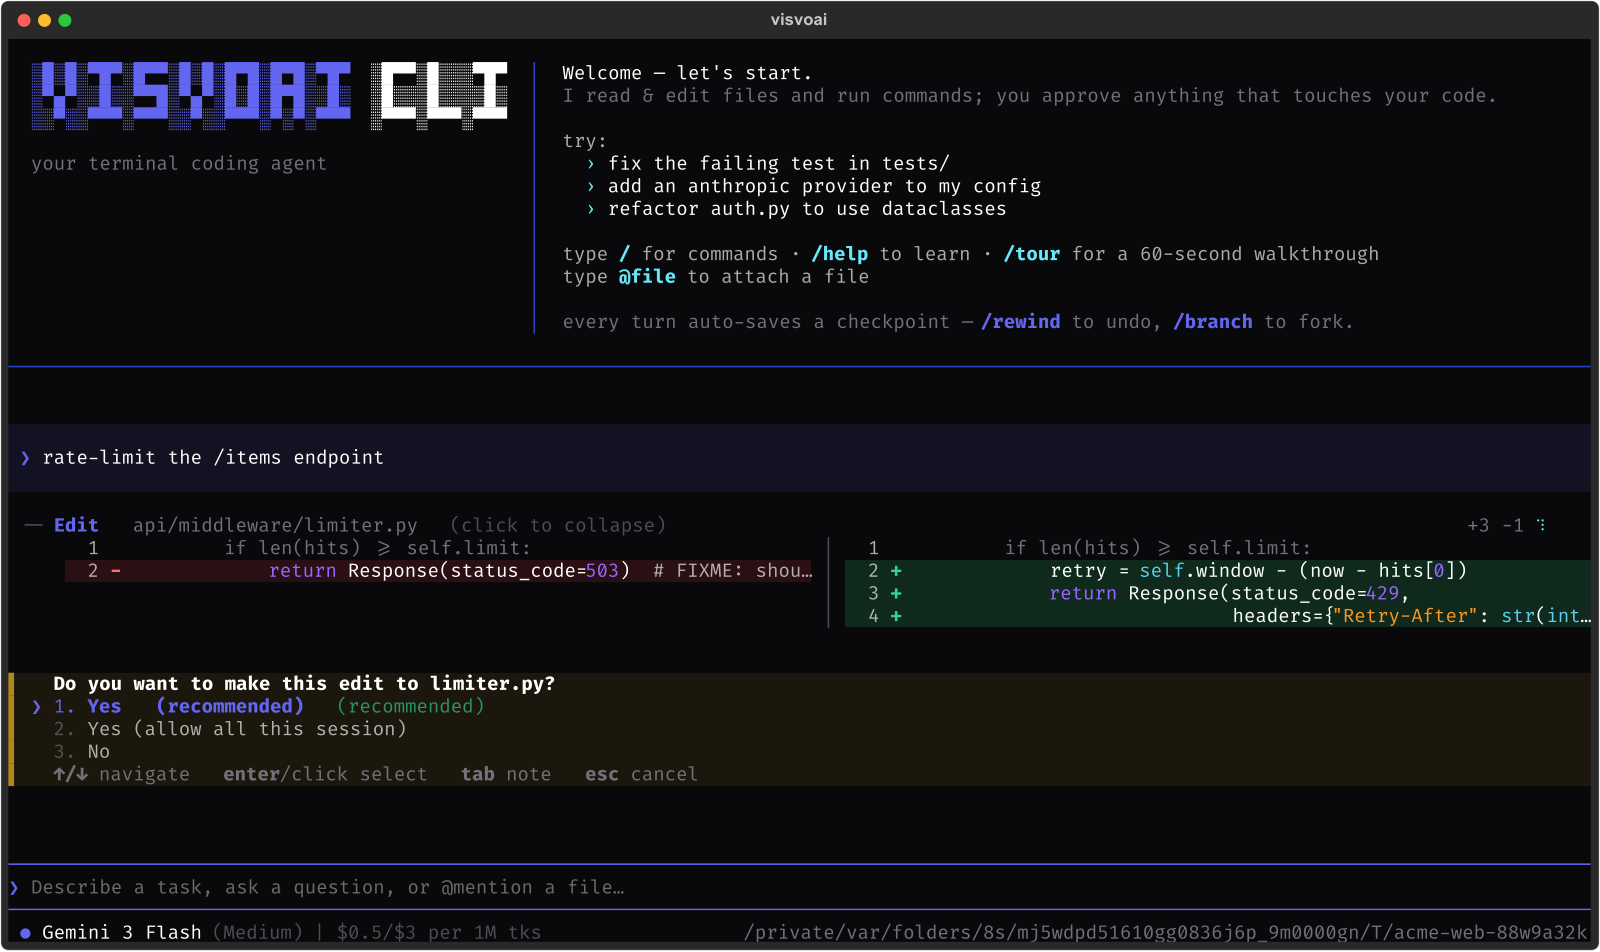This screenshot has height=952, width=1600.
Task: Click the working directory path in status bar
Action: point(1165,933)
